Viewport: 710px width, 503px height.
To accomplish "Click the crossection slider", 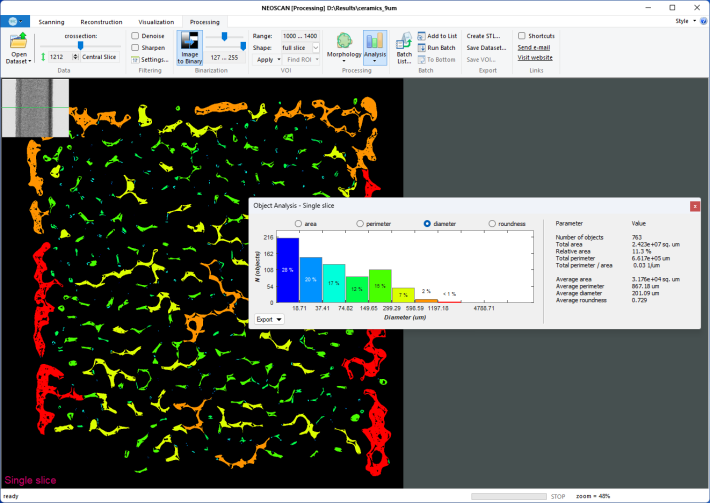I will [79, 45].
